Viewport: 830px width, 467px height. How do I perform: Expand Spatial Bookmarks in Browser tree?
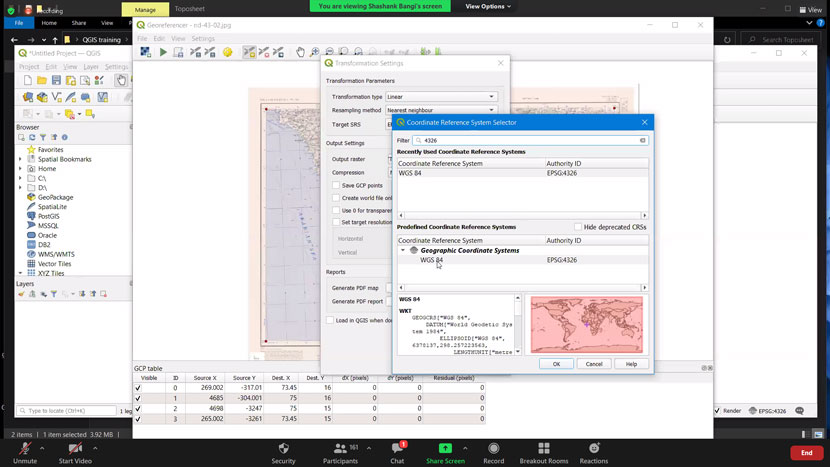click(x=21, y=159)
